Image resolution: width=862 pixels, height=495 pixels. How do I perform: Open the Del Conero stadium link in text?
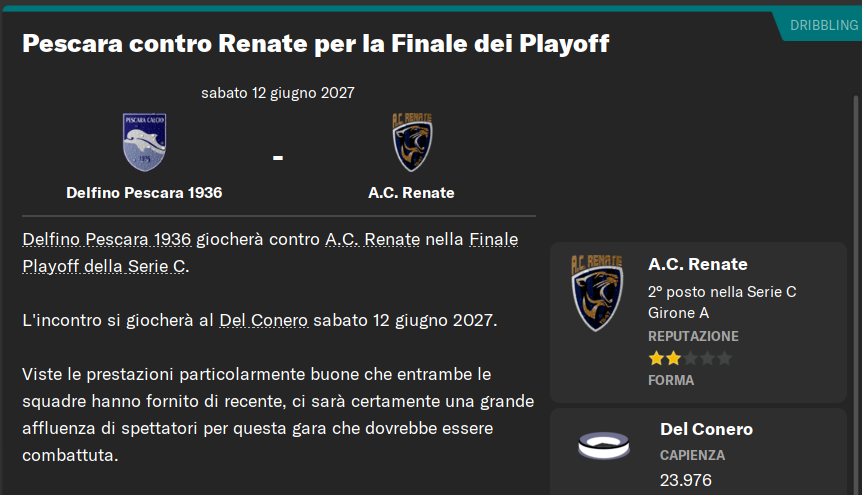pyautogui.click(x=263, y=320)
